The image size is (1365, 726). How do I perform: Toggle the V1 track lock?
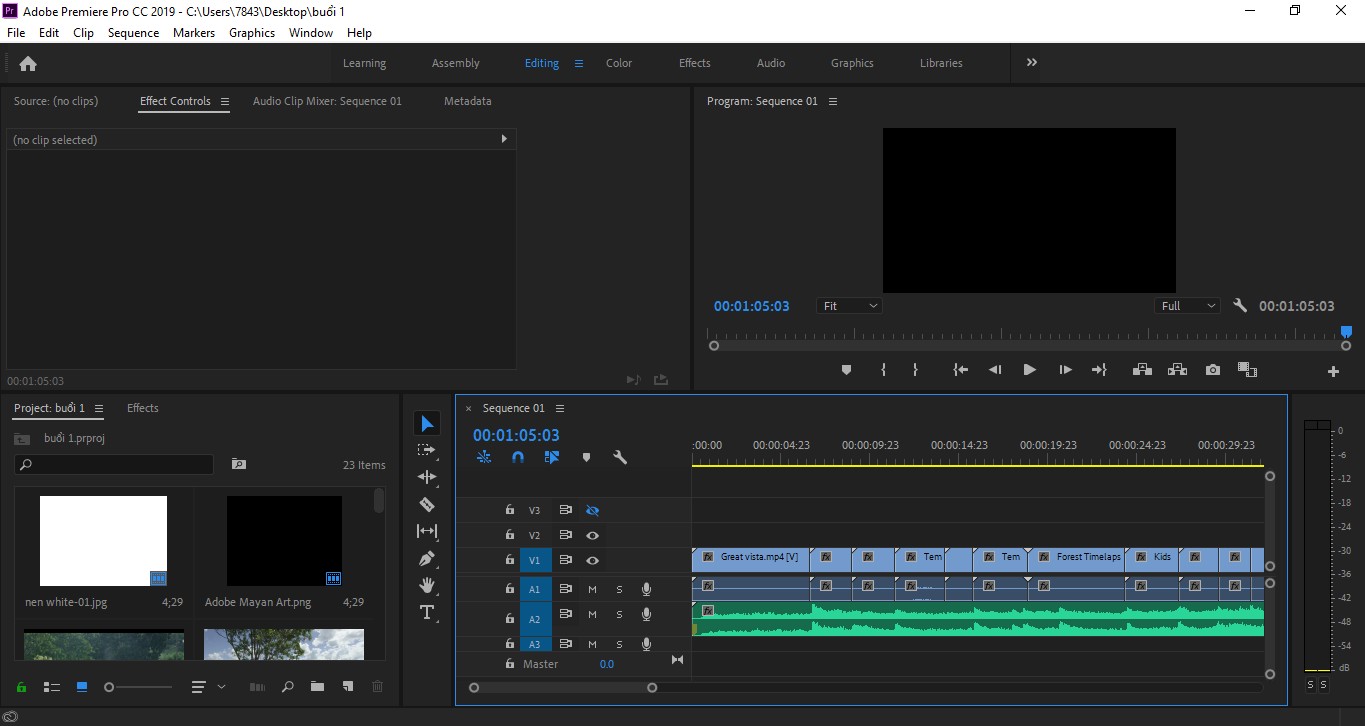tap(510, 561)
